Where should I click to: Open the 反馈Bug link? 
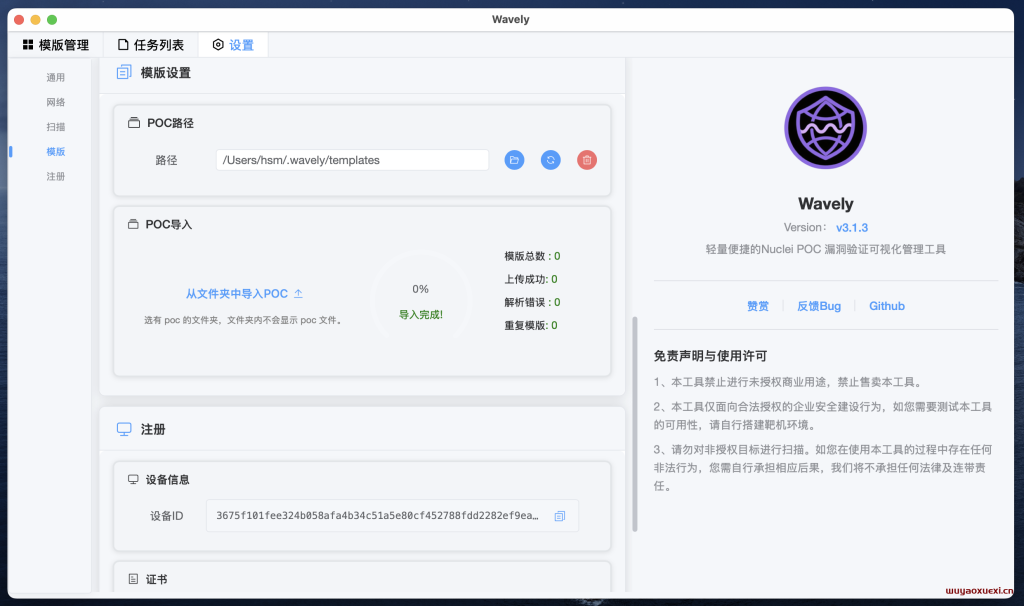[819, 306]
